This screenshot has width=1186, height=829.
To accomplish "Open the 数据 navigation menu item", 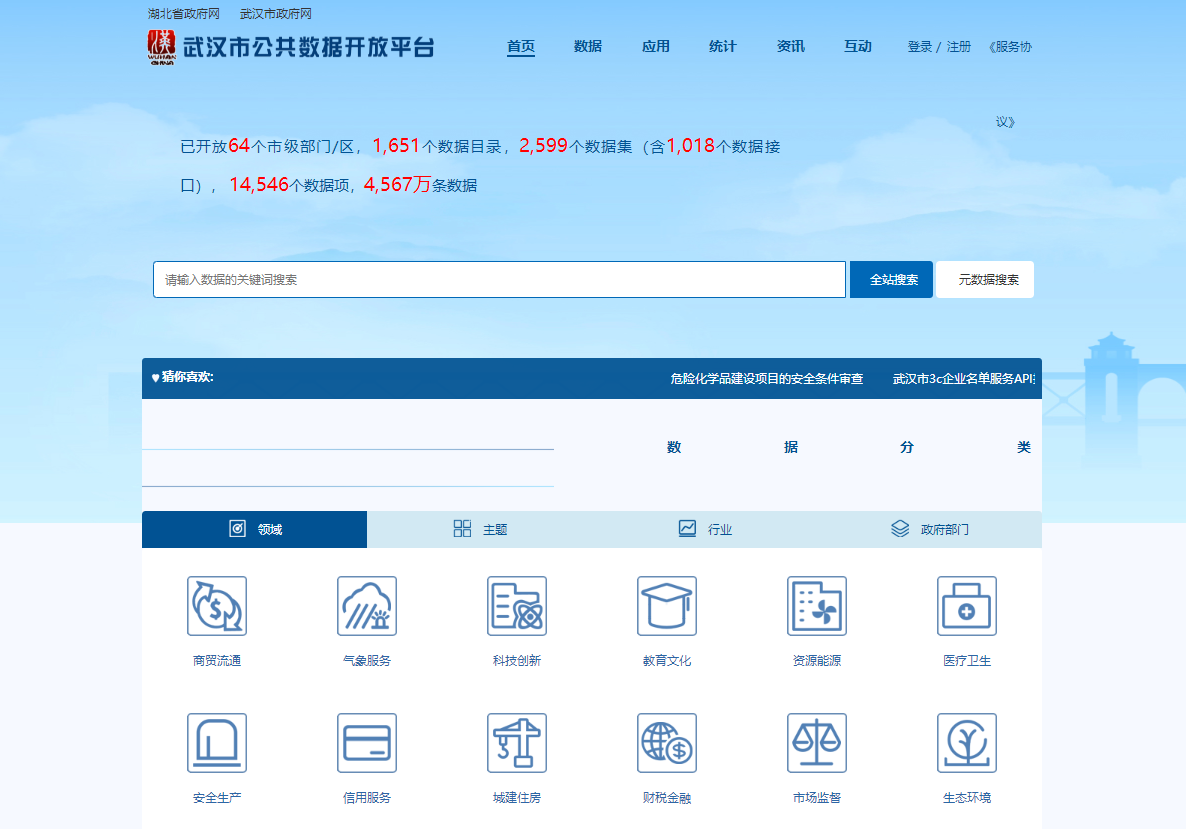I will pos(588,47).
